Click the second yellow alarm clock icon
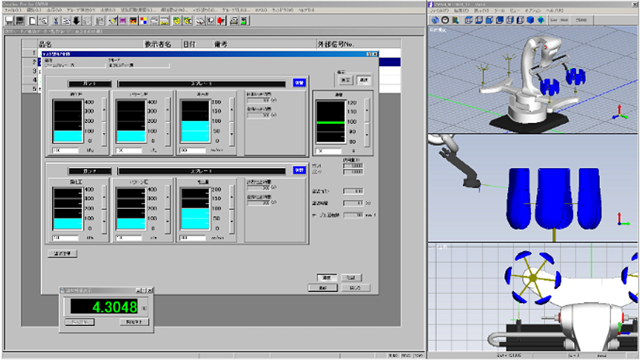Screen dimensions: 640x360 click(x=187, y=20)
